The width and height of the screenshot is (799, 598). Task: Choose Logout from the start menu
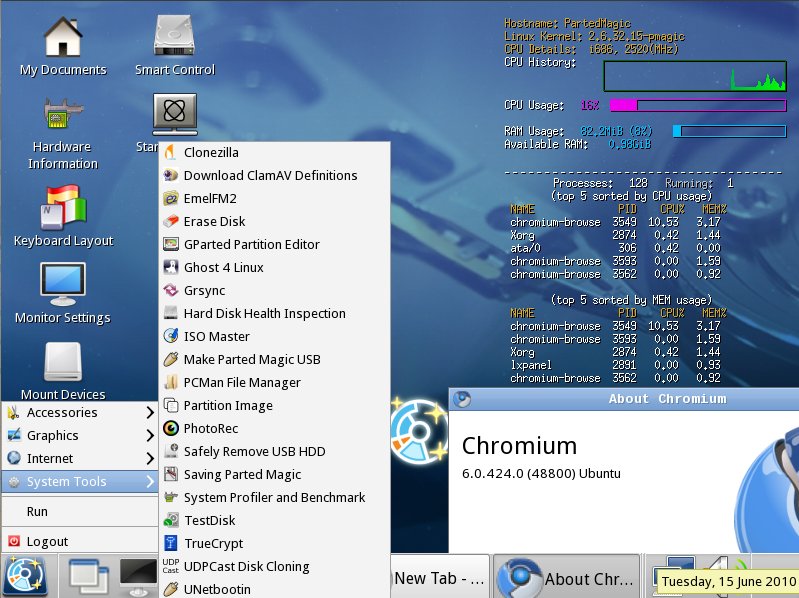pyautogui.click(x=79, y=541)
